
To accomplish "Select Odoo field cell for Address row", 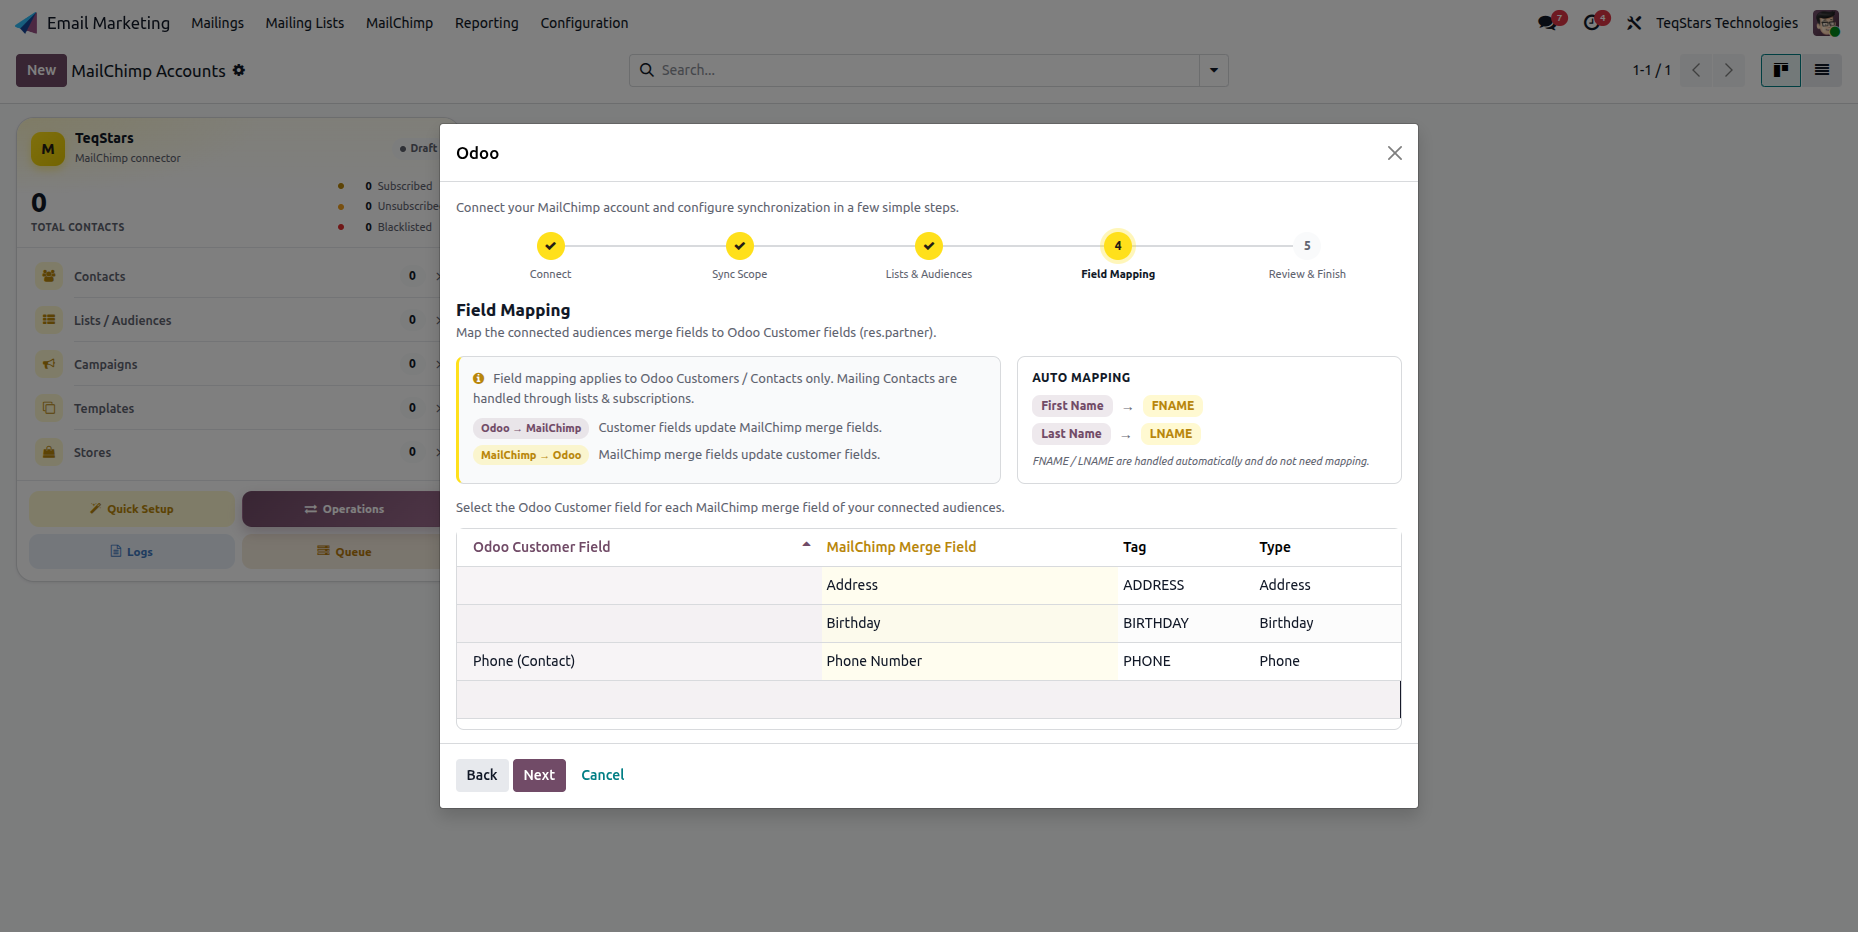I will (639, 585).
